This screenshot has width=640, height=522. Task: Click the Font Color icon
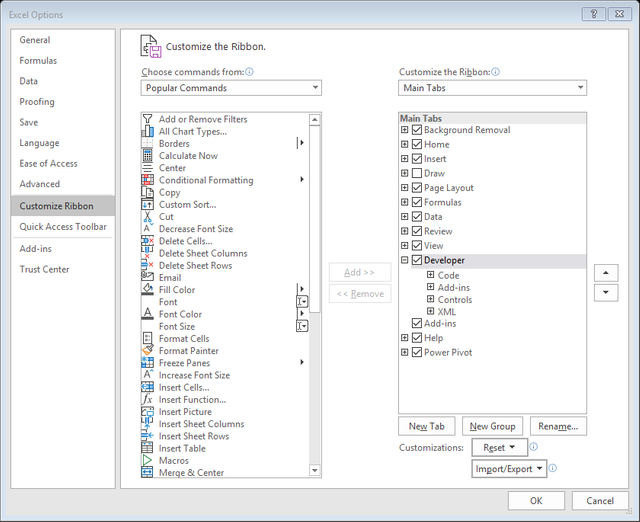tap(147, 314)
